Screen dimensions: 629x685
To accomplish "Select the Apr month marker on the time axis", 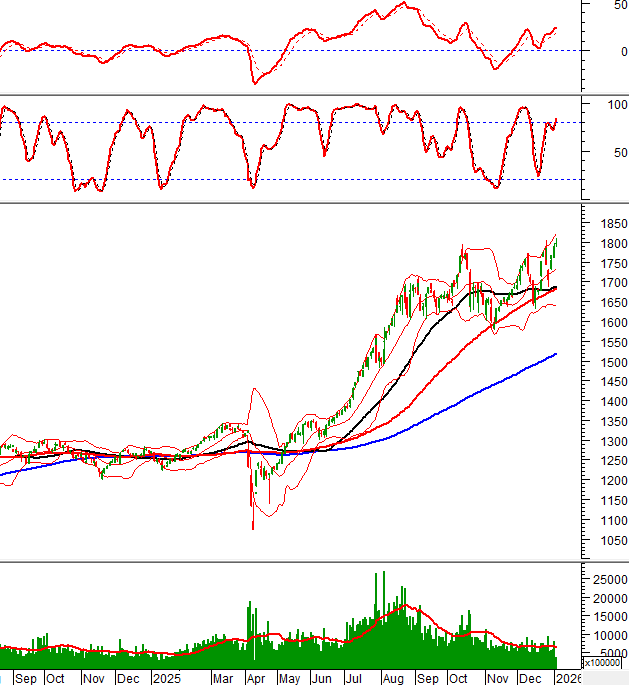I will (x=255, y=678).
